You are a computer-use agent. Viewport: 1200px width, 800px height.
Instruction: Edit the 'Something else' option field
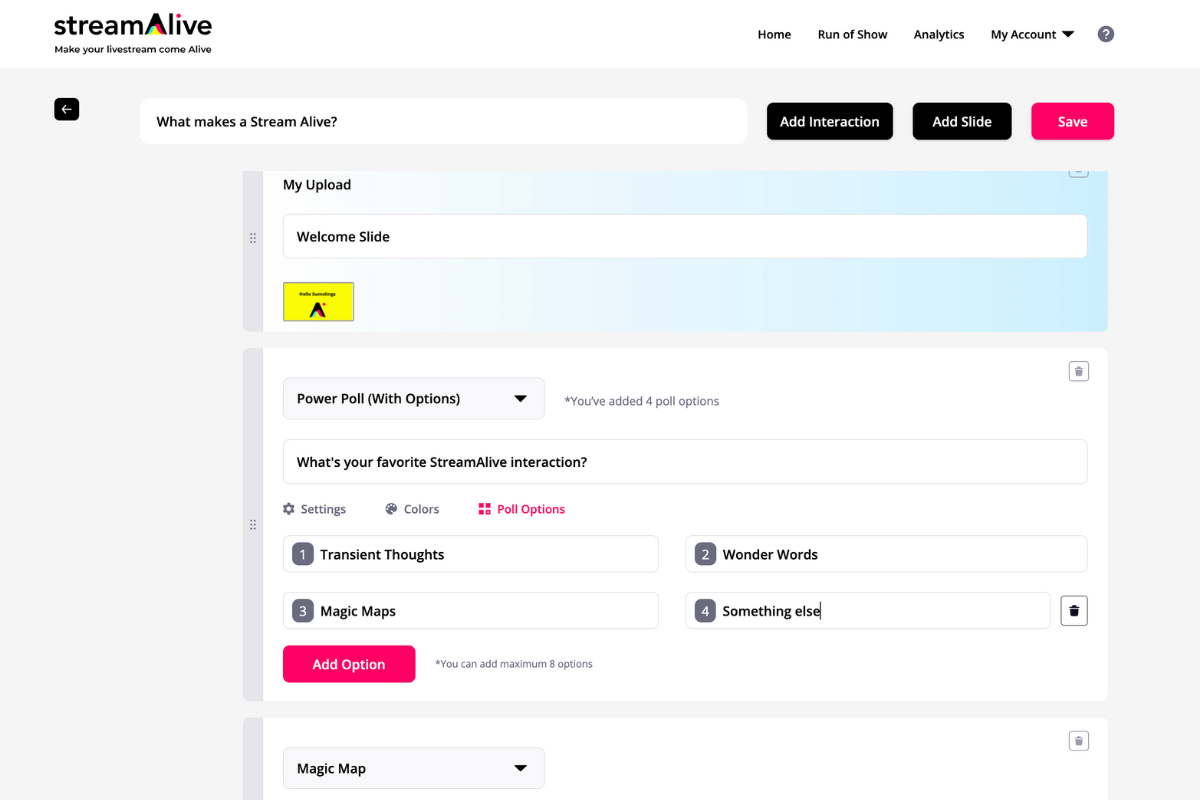(868, 611)
